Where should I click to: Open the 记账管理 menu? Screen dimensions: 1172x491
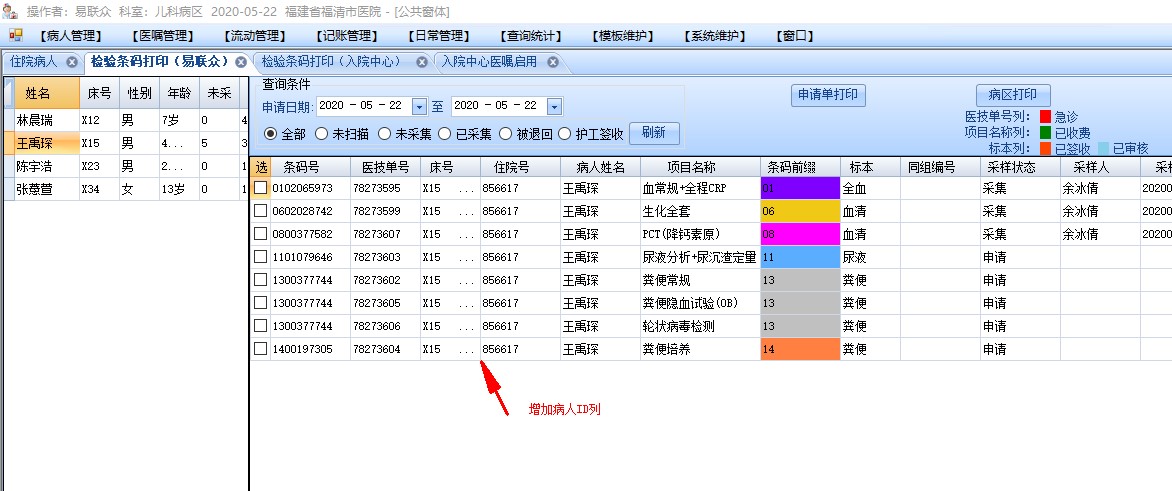click(347, 36)
